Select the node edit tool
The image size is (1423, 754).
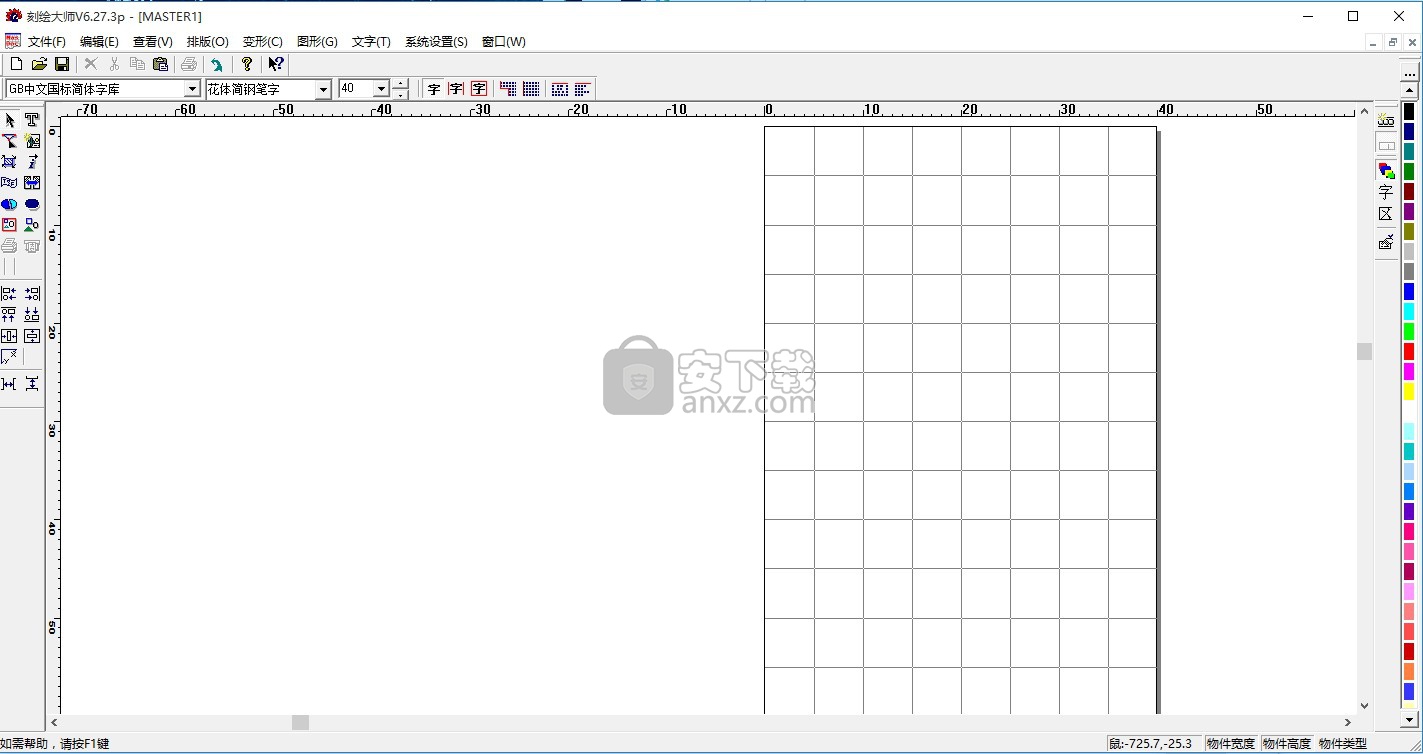coord(9,141)
